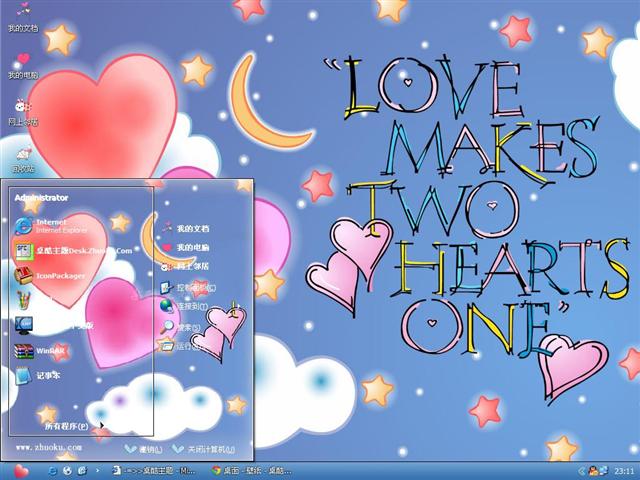Screen dimensions: 640x480
Task: Open 运行 run dialog entry
Action: (180, 347)
